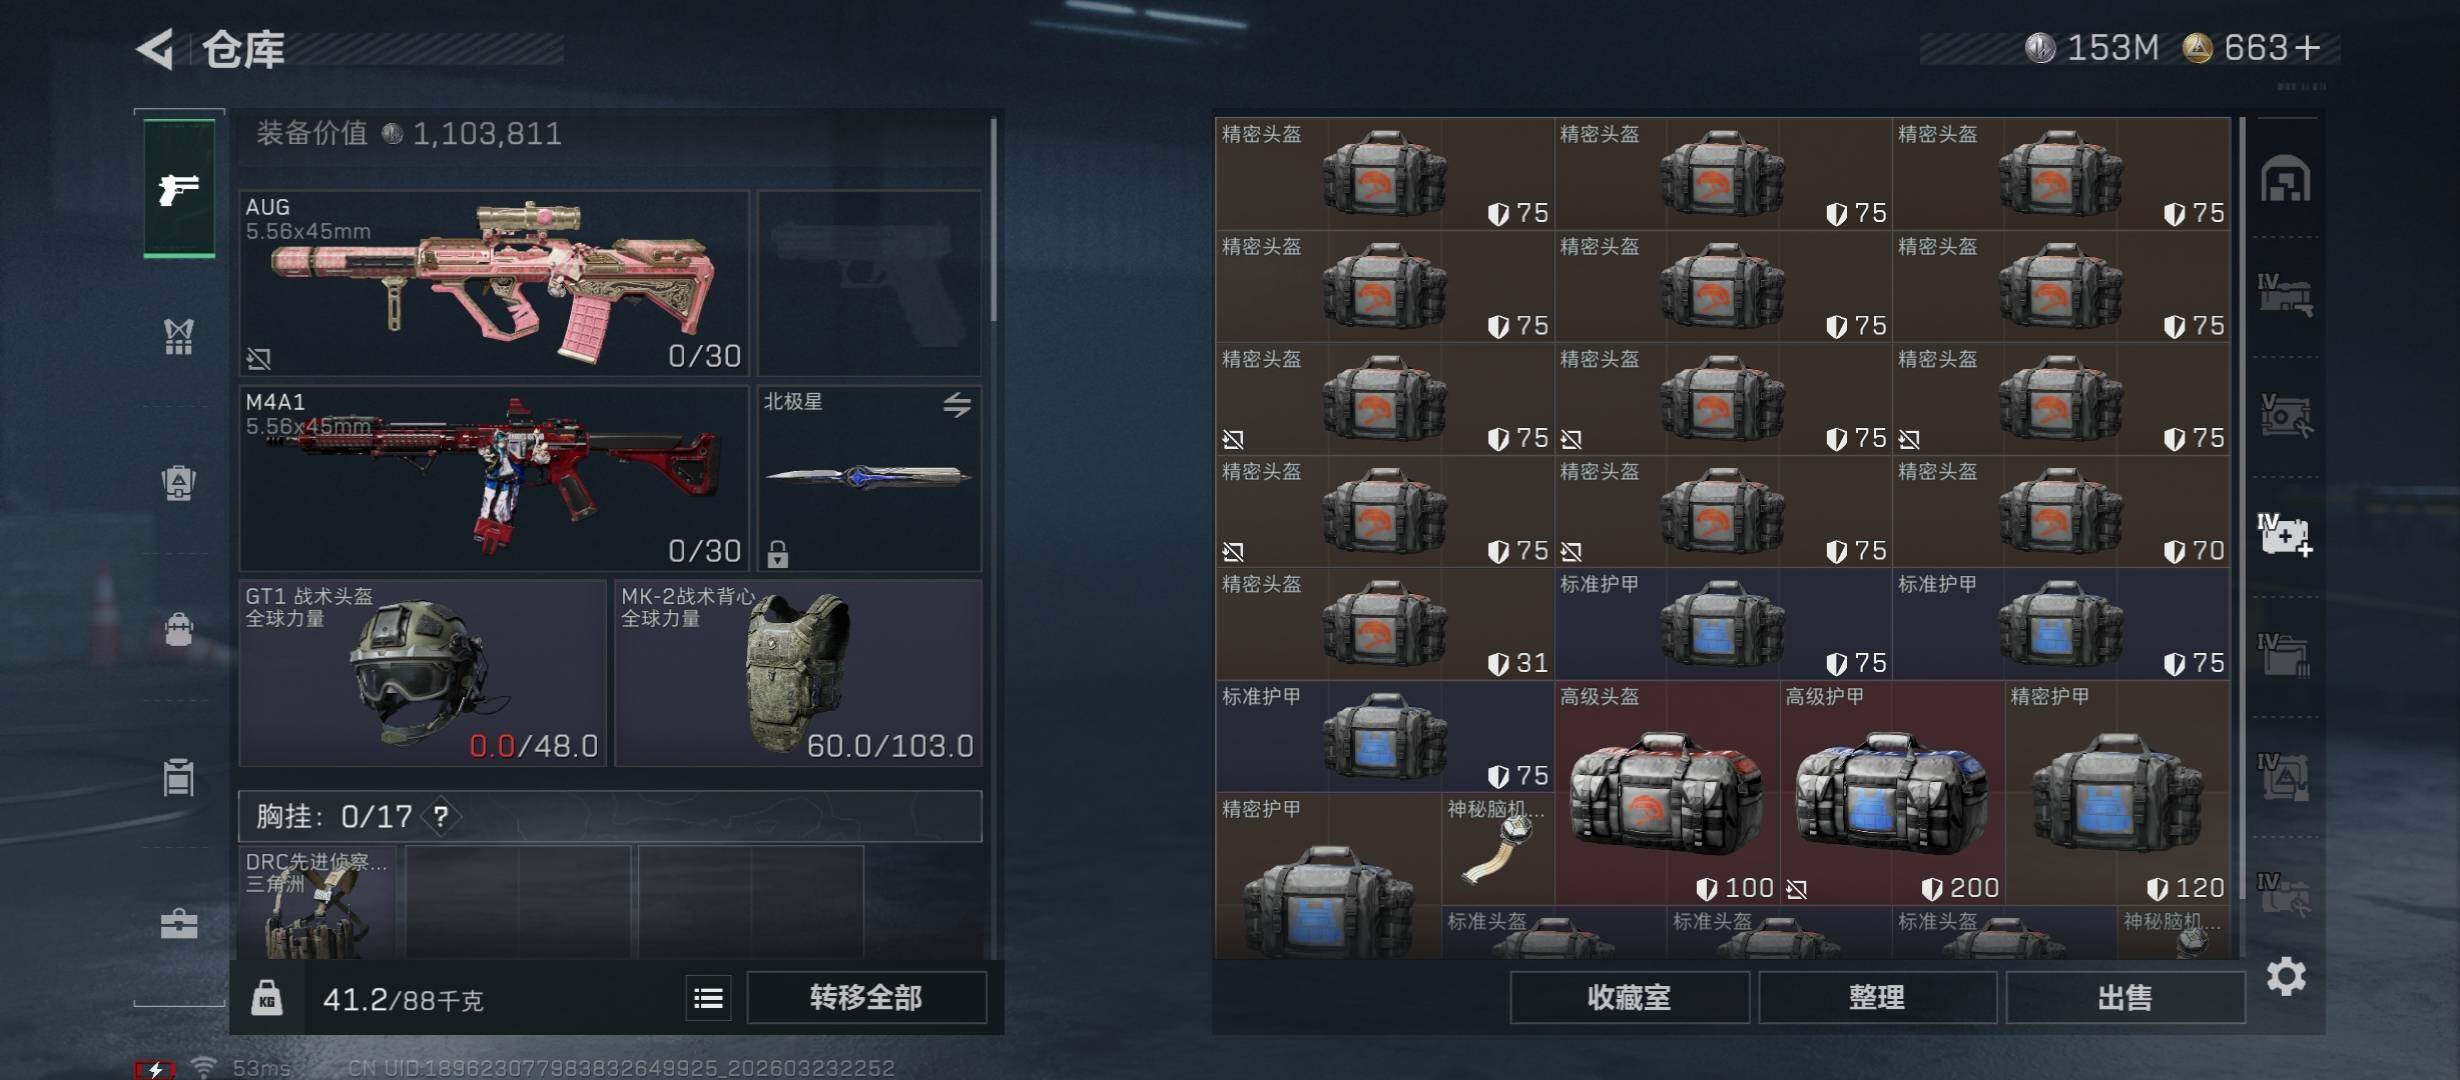This screenshot has width=2460, height=1080.
Task: Open the briefcase category at sidebar bottom
Action: pos(179,924)
